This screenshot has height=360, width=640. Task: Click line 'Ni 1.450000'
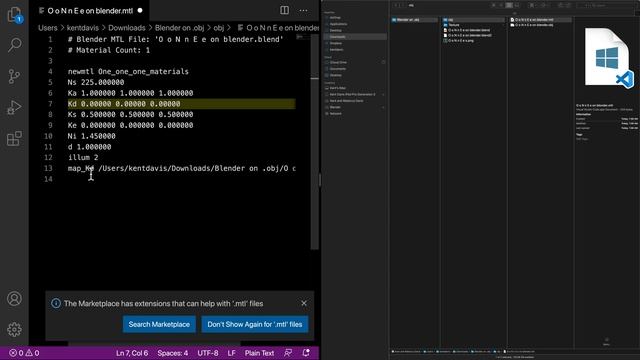[x=92, y=136]
